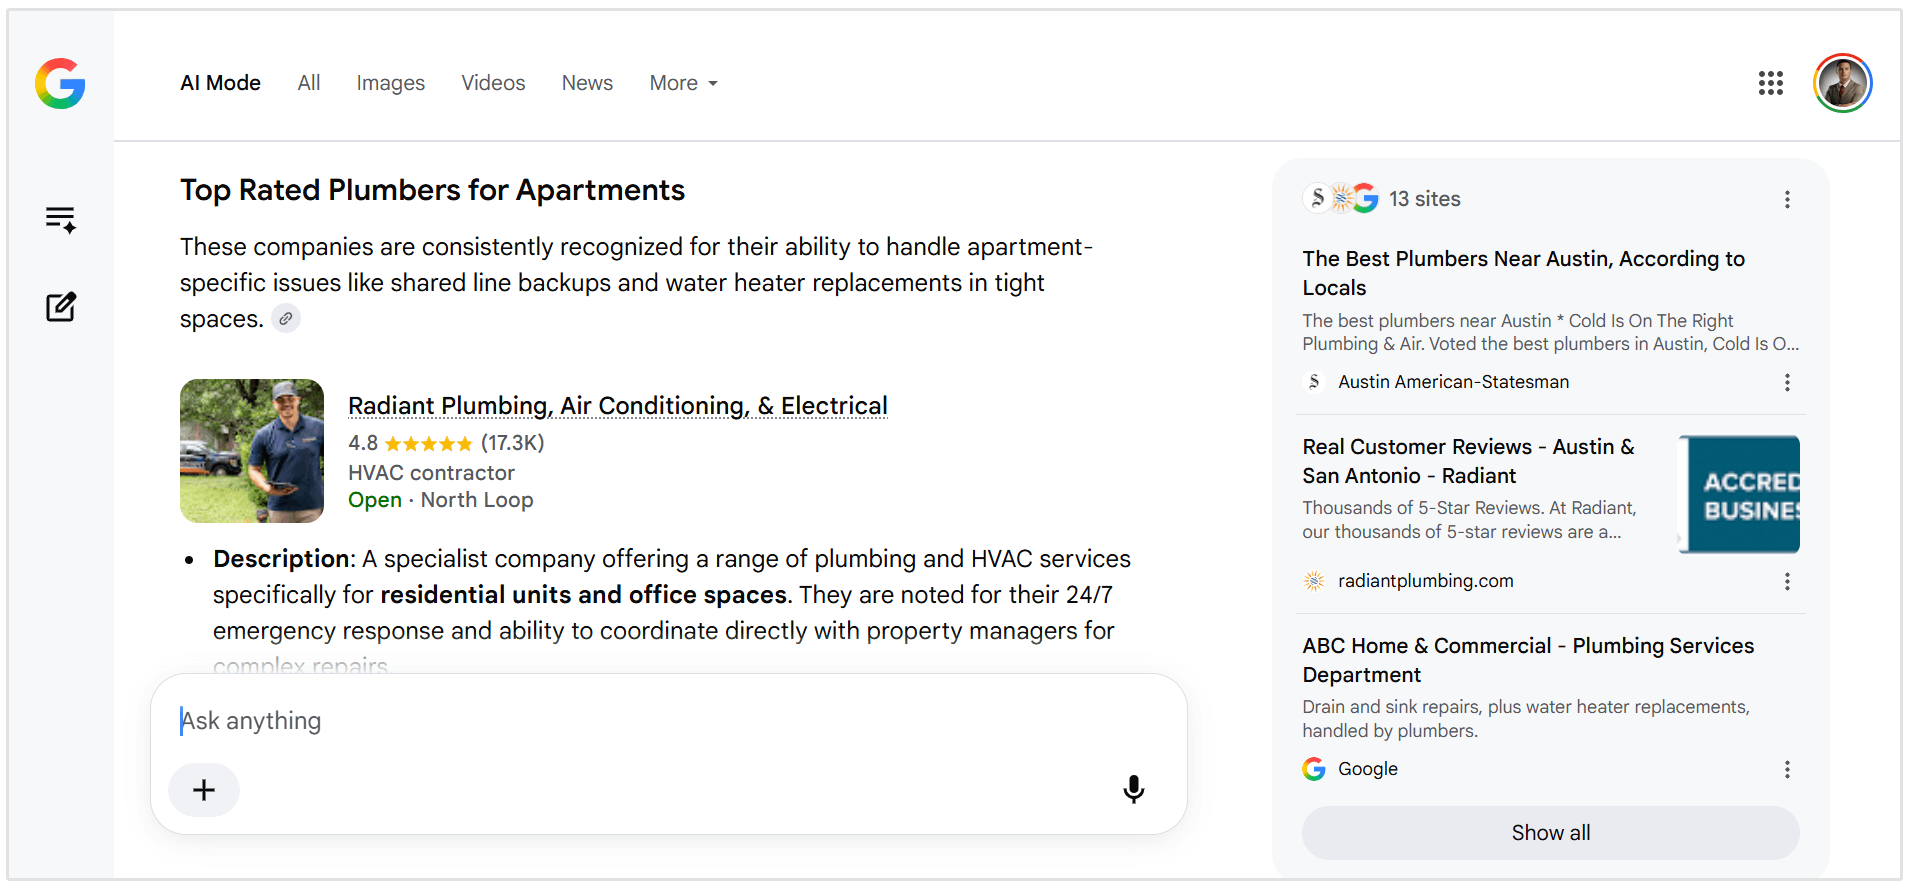The height and width of the screenshot is (890, 1910).
Task: Select the AI Mode tab
Action: [220, 83]
